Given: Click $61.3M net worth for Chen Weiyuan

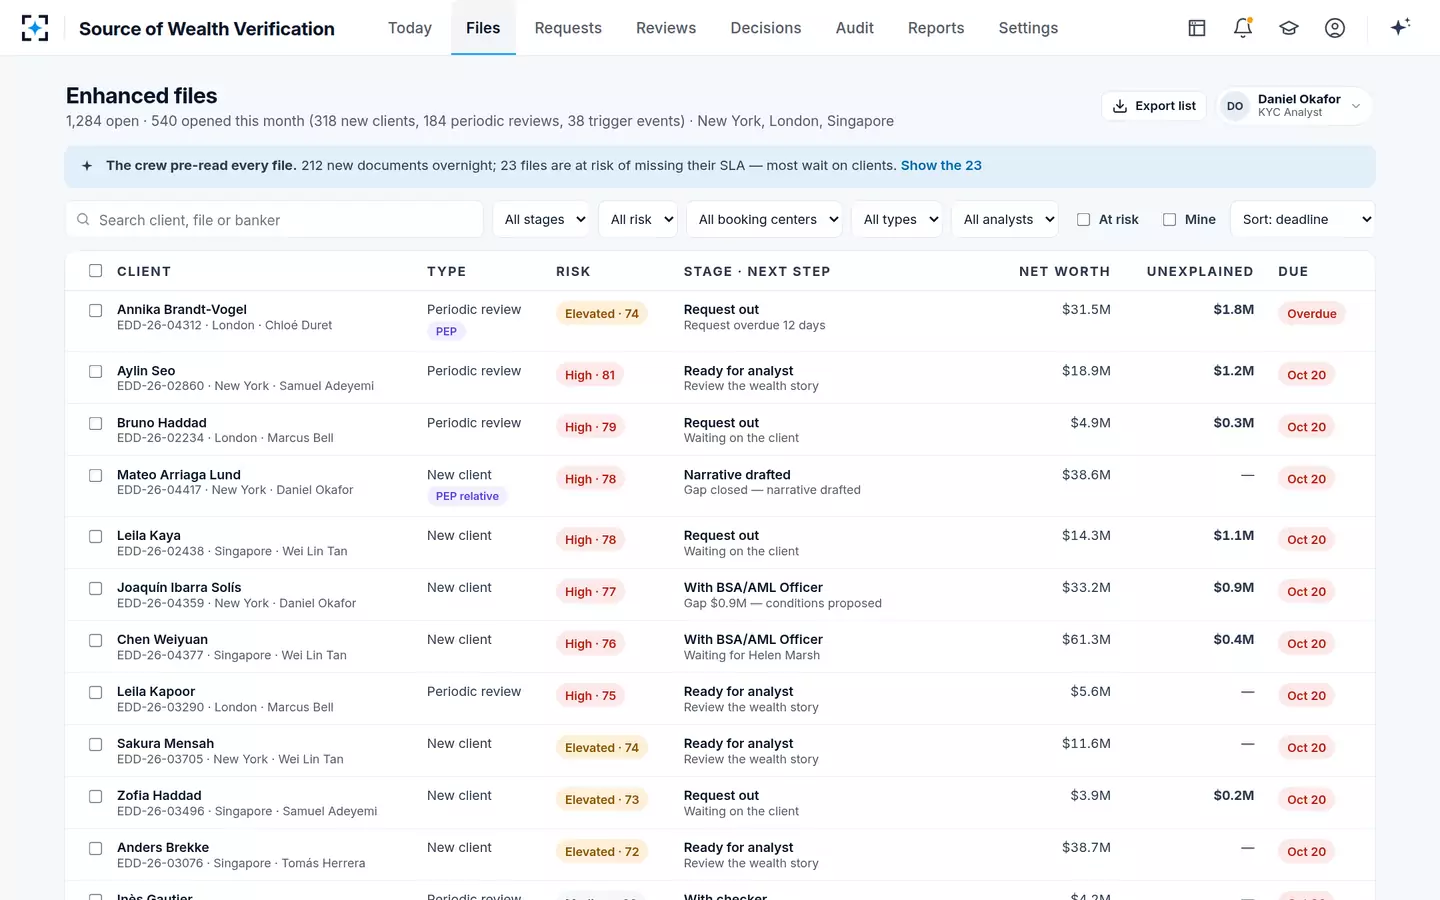Looking at the screenshot, I should [x=1086, y=640].
